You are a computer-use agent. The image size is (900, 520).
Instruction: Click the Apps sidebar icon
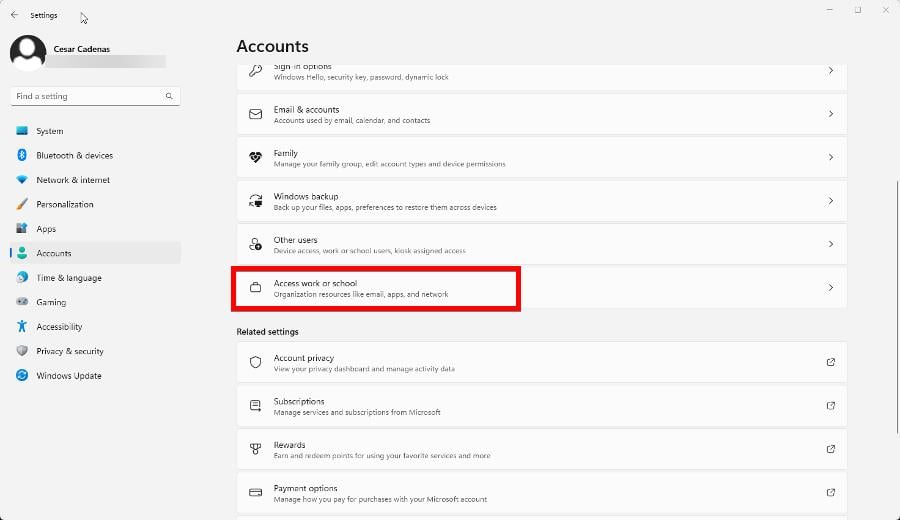[x=22, y=228]
